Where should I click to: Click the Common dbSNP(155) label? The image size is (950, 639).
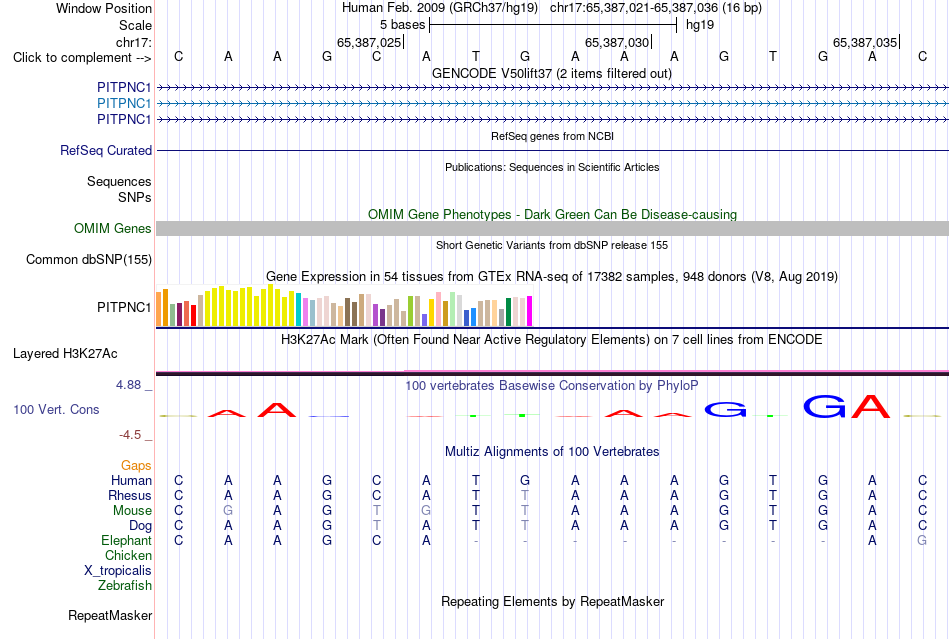coord(89,259)
